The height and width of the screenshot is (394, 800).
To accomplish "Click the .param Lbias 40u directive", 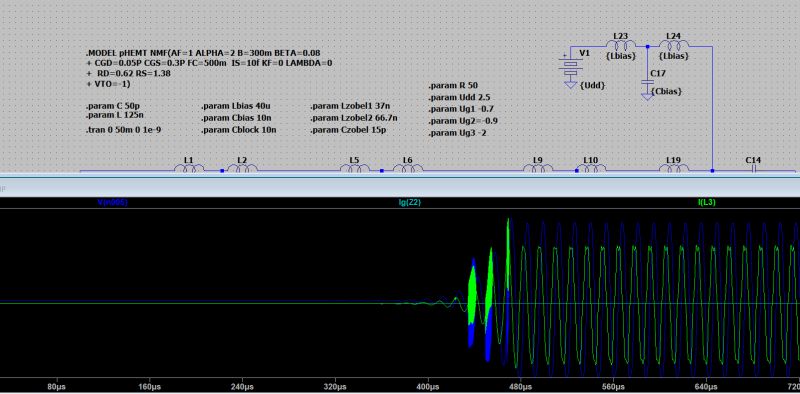I will 236,106.
